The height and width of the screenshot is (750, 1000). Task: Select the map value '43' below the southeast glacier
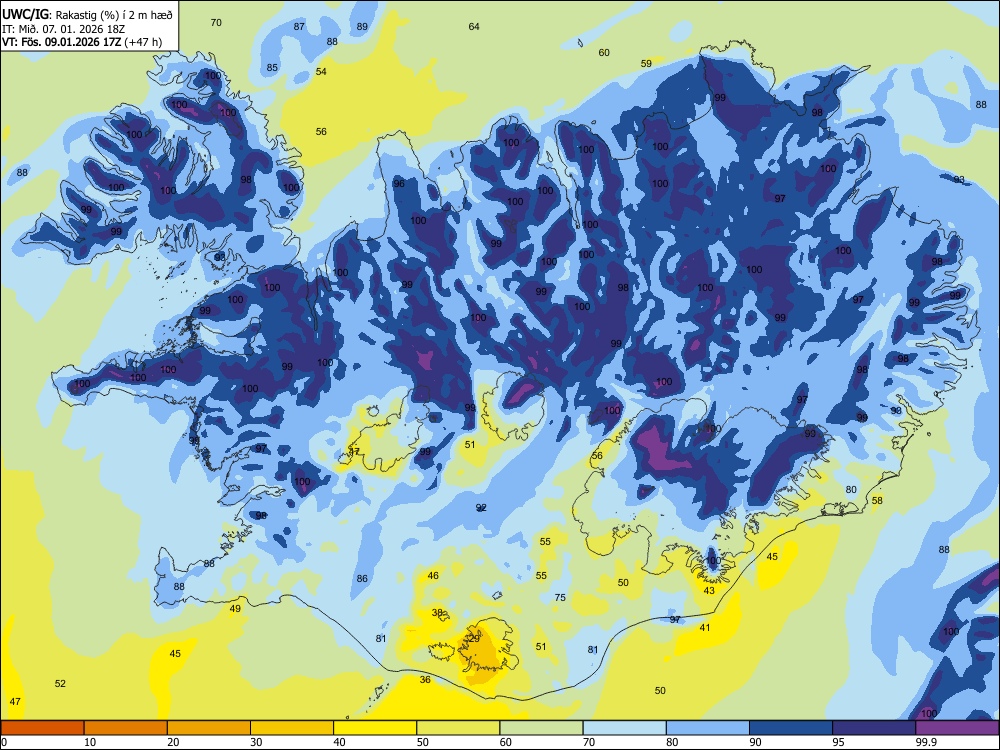point(709,591)
